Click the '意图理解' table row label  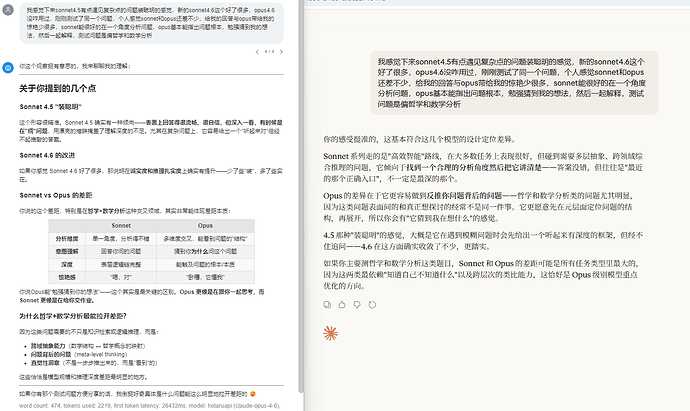click(x=67, y=252)
